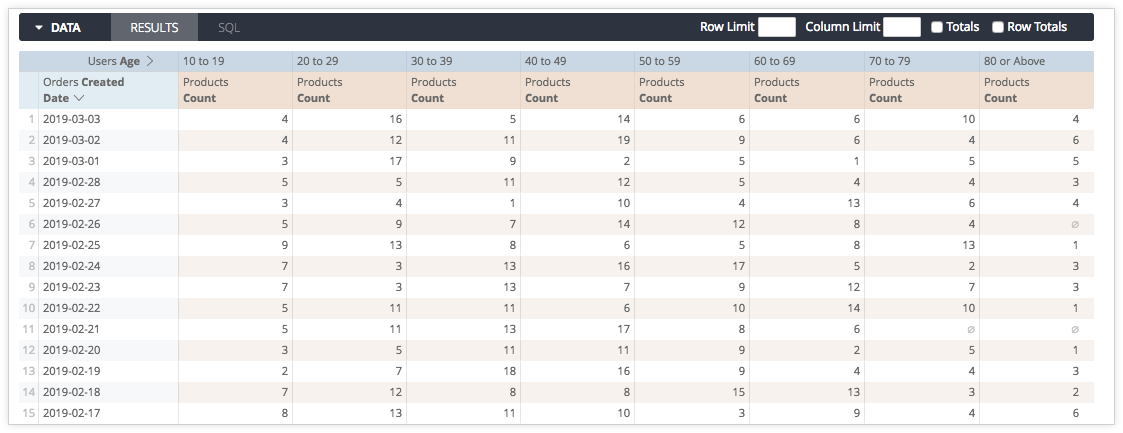This screenshot has height=433, width=1123.
Task: Click the Orders Created Date sort arrow
Action: click(78, 98)
